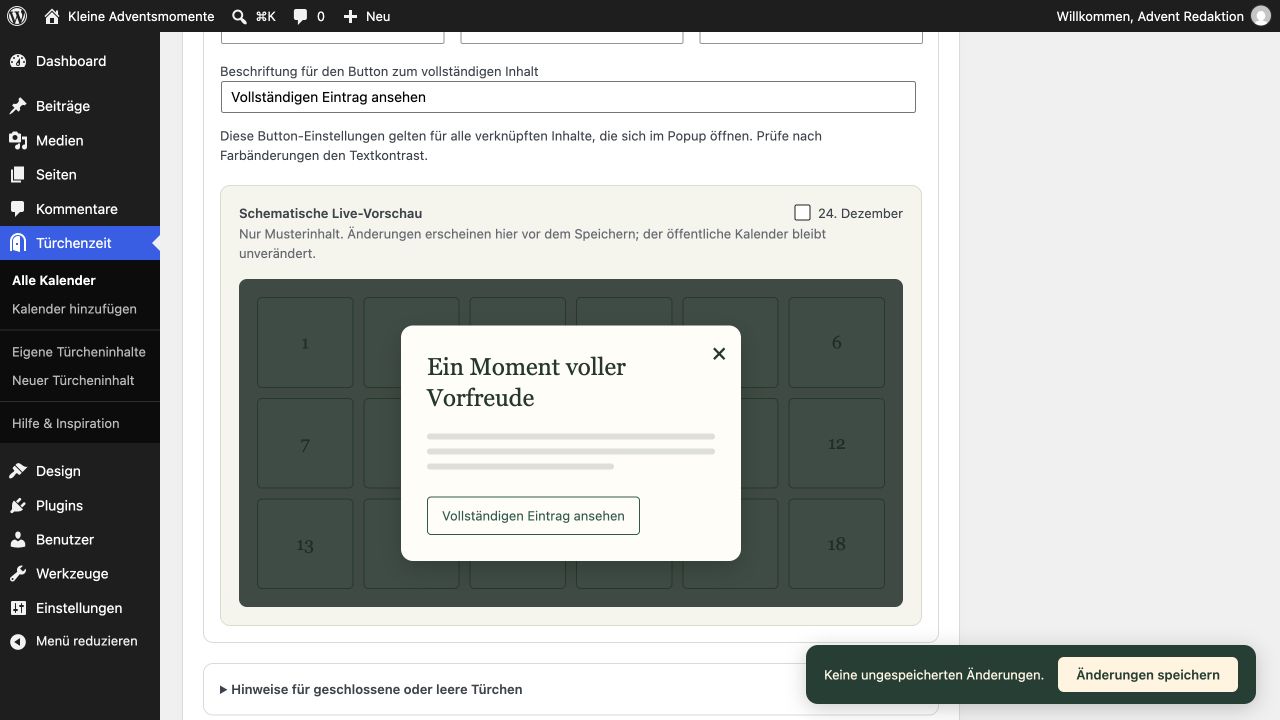The image size is (1280, 720).
Task: Click the Benutzer person icon
Action: click(x=18, y=540)
